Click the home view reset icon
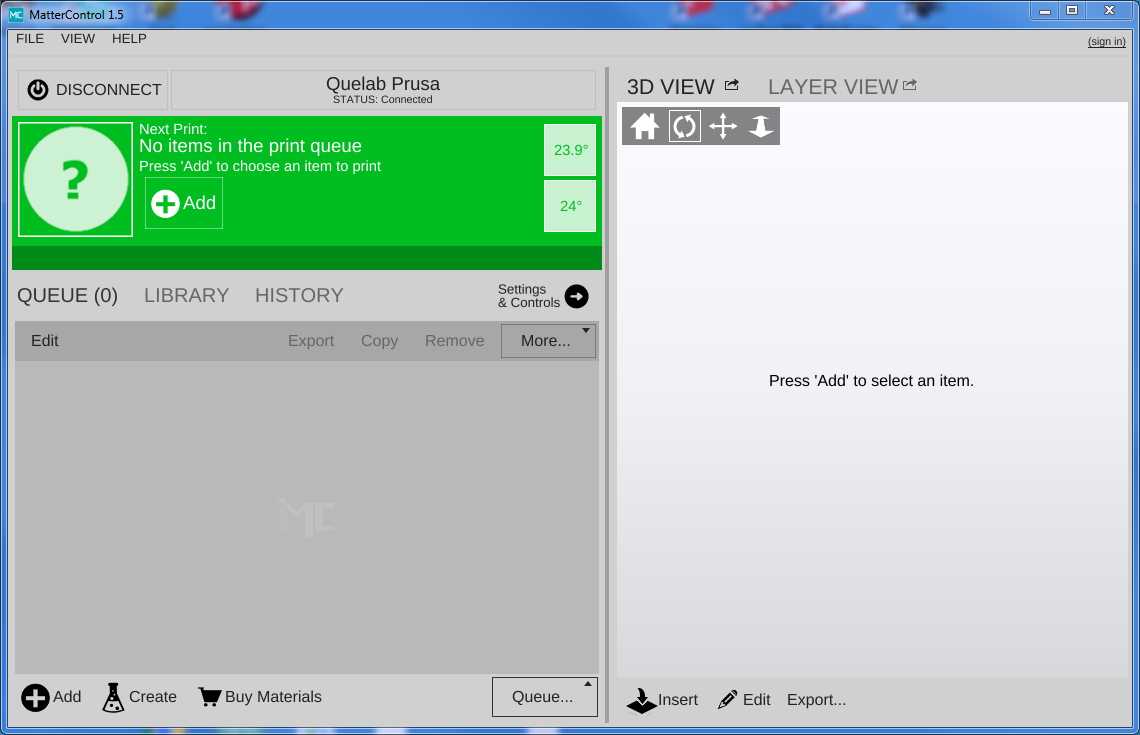Image resolution: width=1140 pixels, height=735 pixels. [x=645, y=127]
